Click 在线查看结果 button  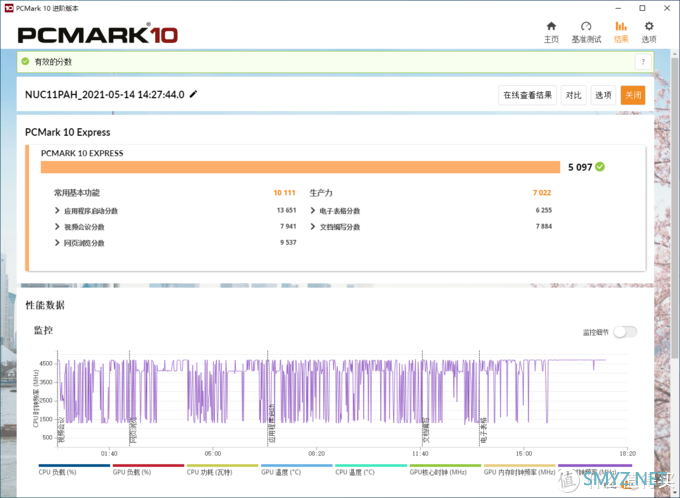[x=527, y=95]
